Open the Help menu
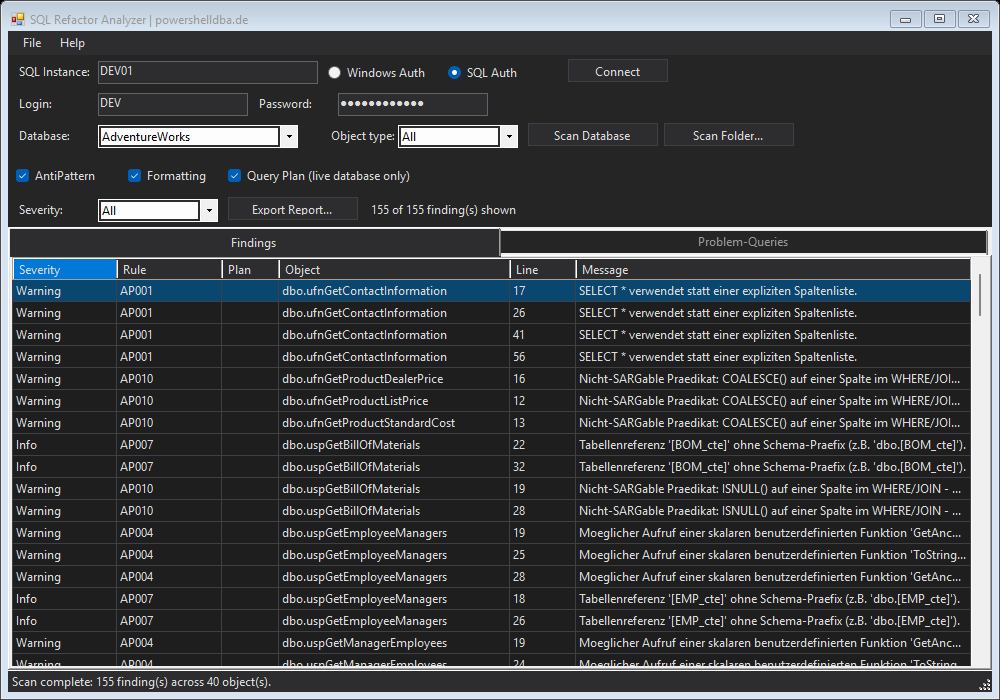The image size is (1000, 700). [x=72, y=43]
